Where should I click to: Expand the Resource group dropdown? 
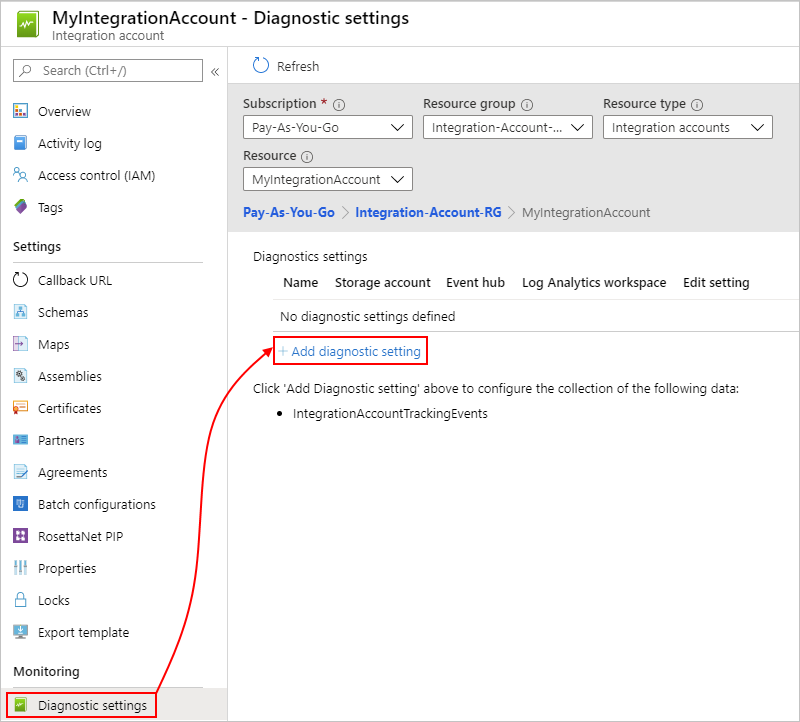coord(507,127)
